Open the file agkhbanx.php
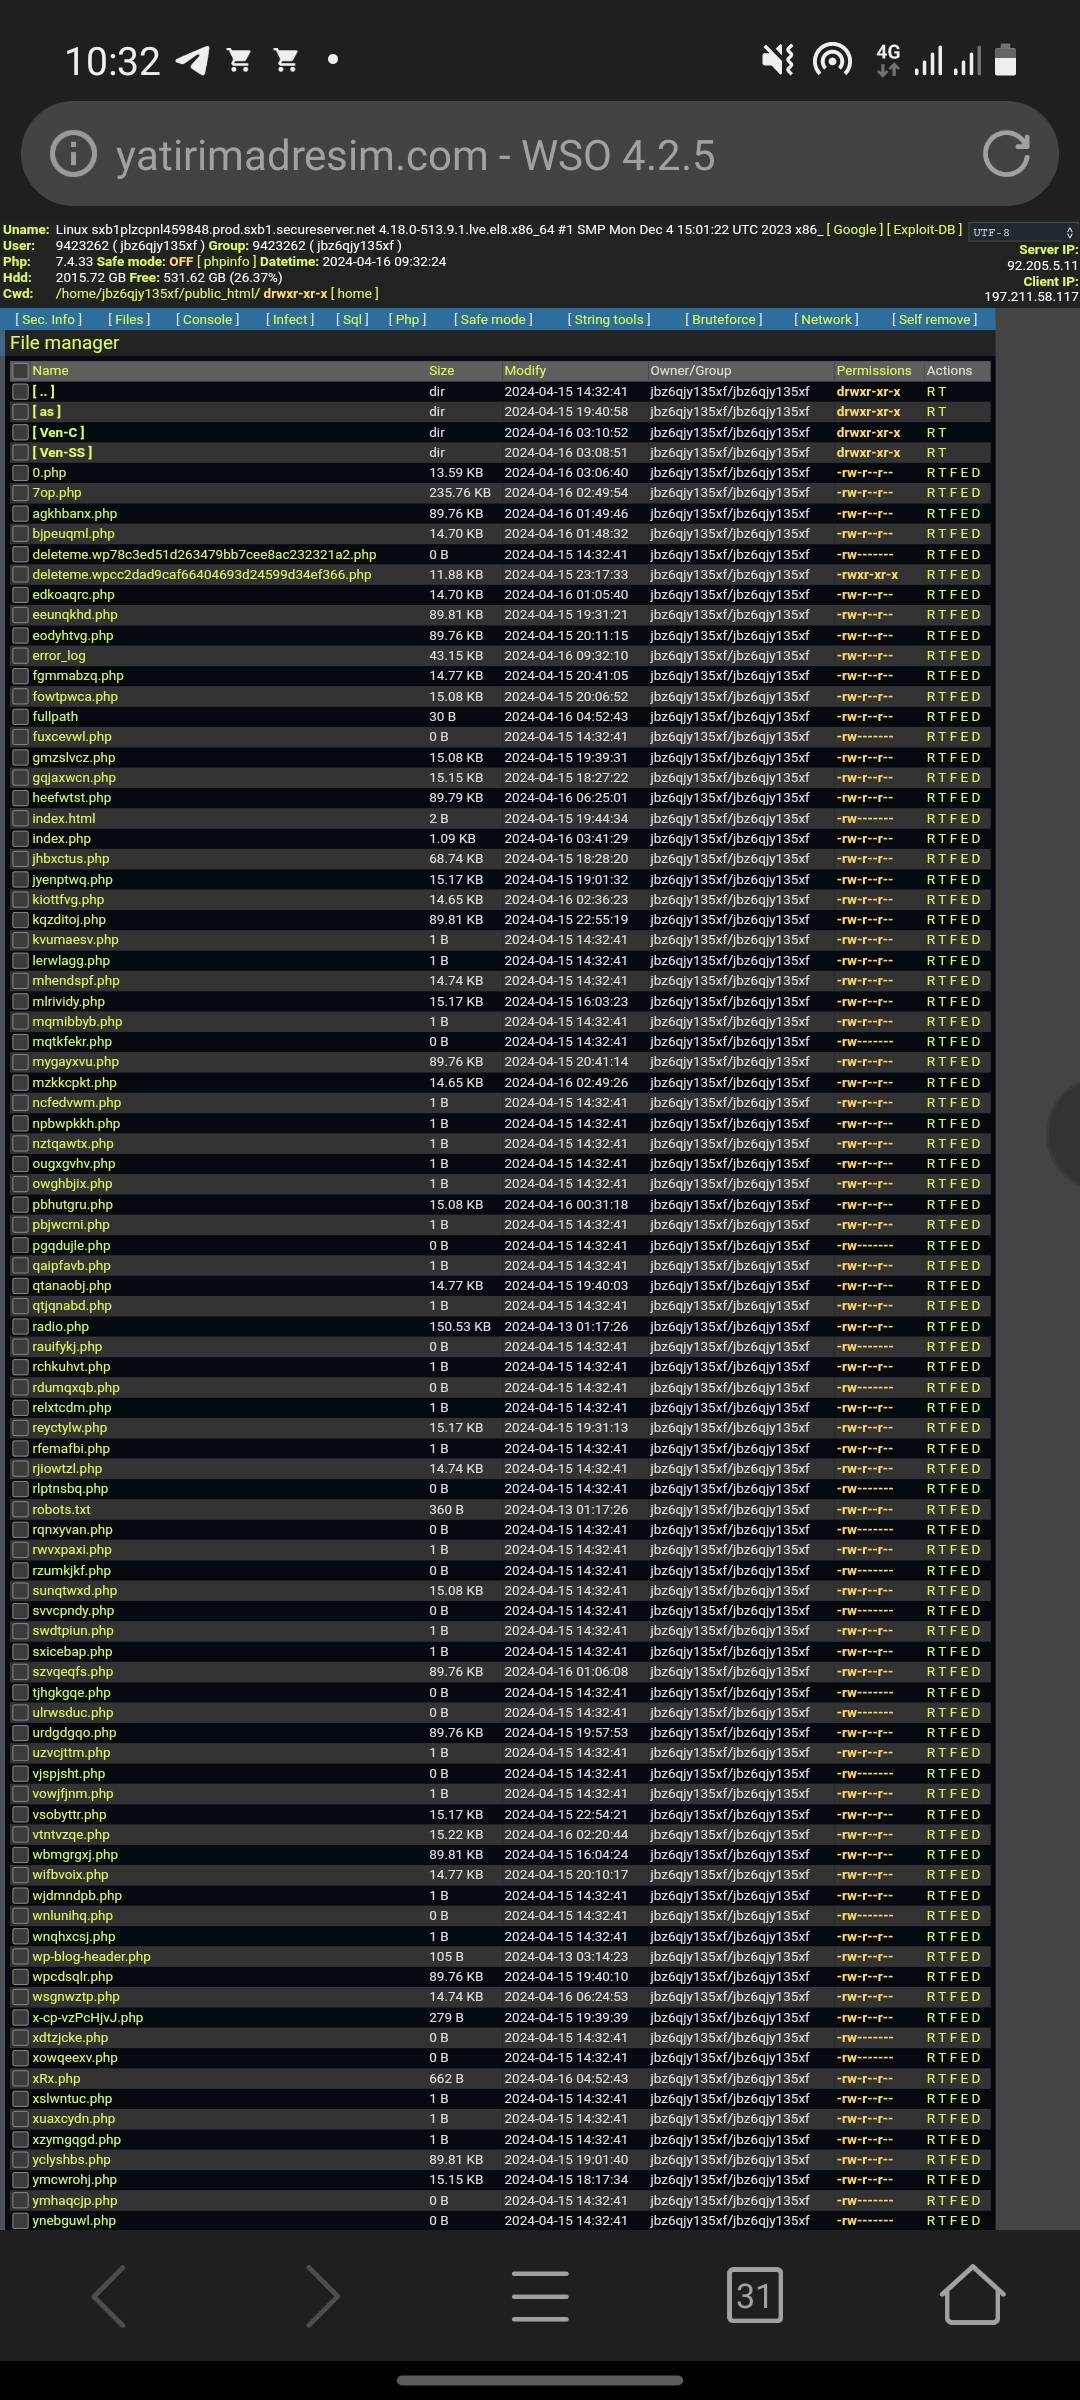This screenshot has height=2400, width=1080. (74, 514)
